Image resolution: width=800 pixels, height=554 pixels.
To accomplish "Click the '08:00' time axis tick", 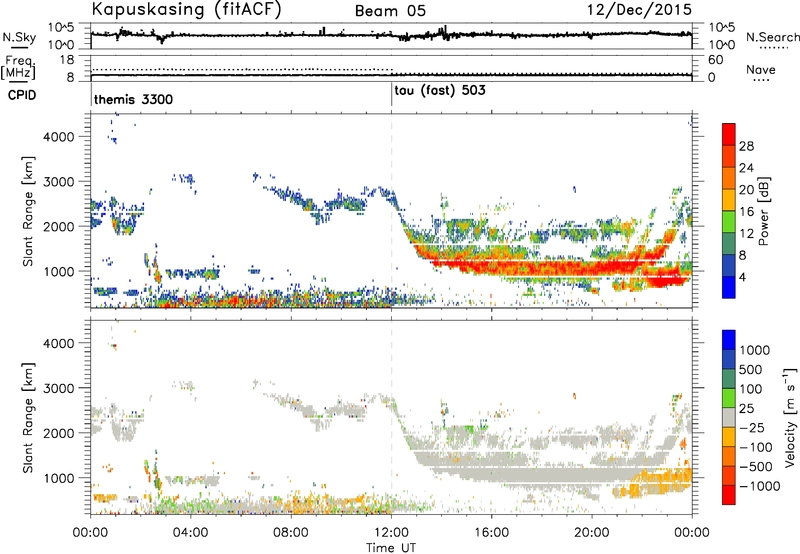I will (291, 533).
